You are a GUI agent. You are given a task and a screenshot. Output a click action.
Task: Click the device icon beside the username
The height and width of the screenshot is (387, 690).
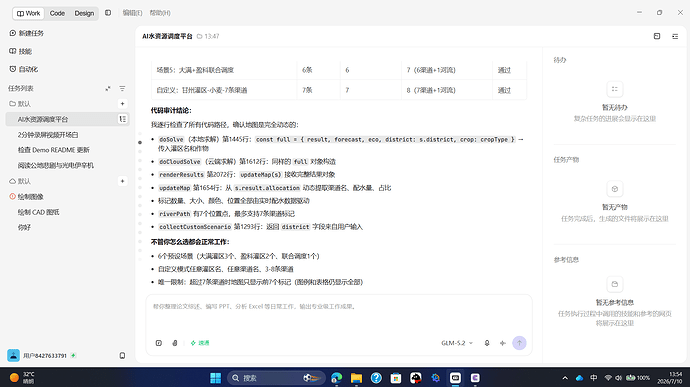[122, 356]
